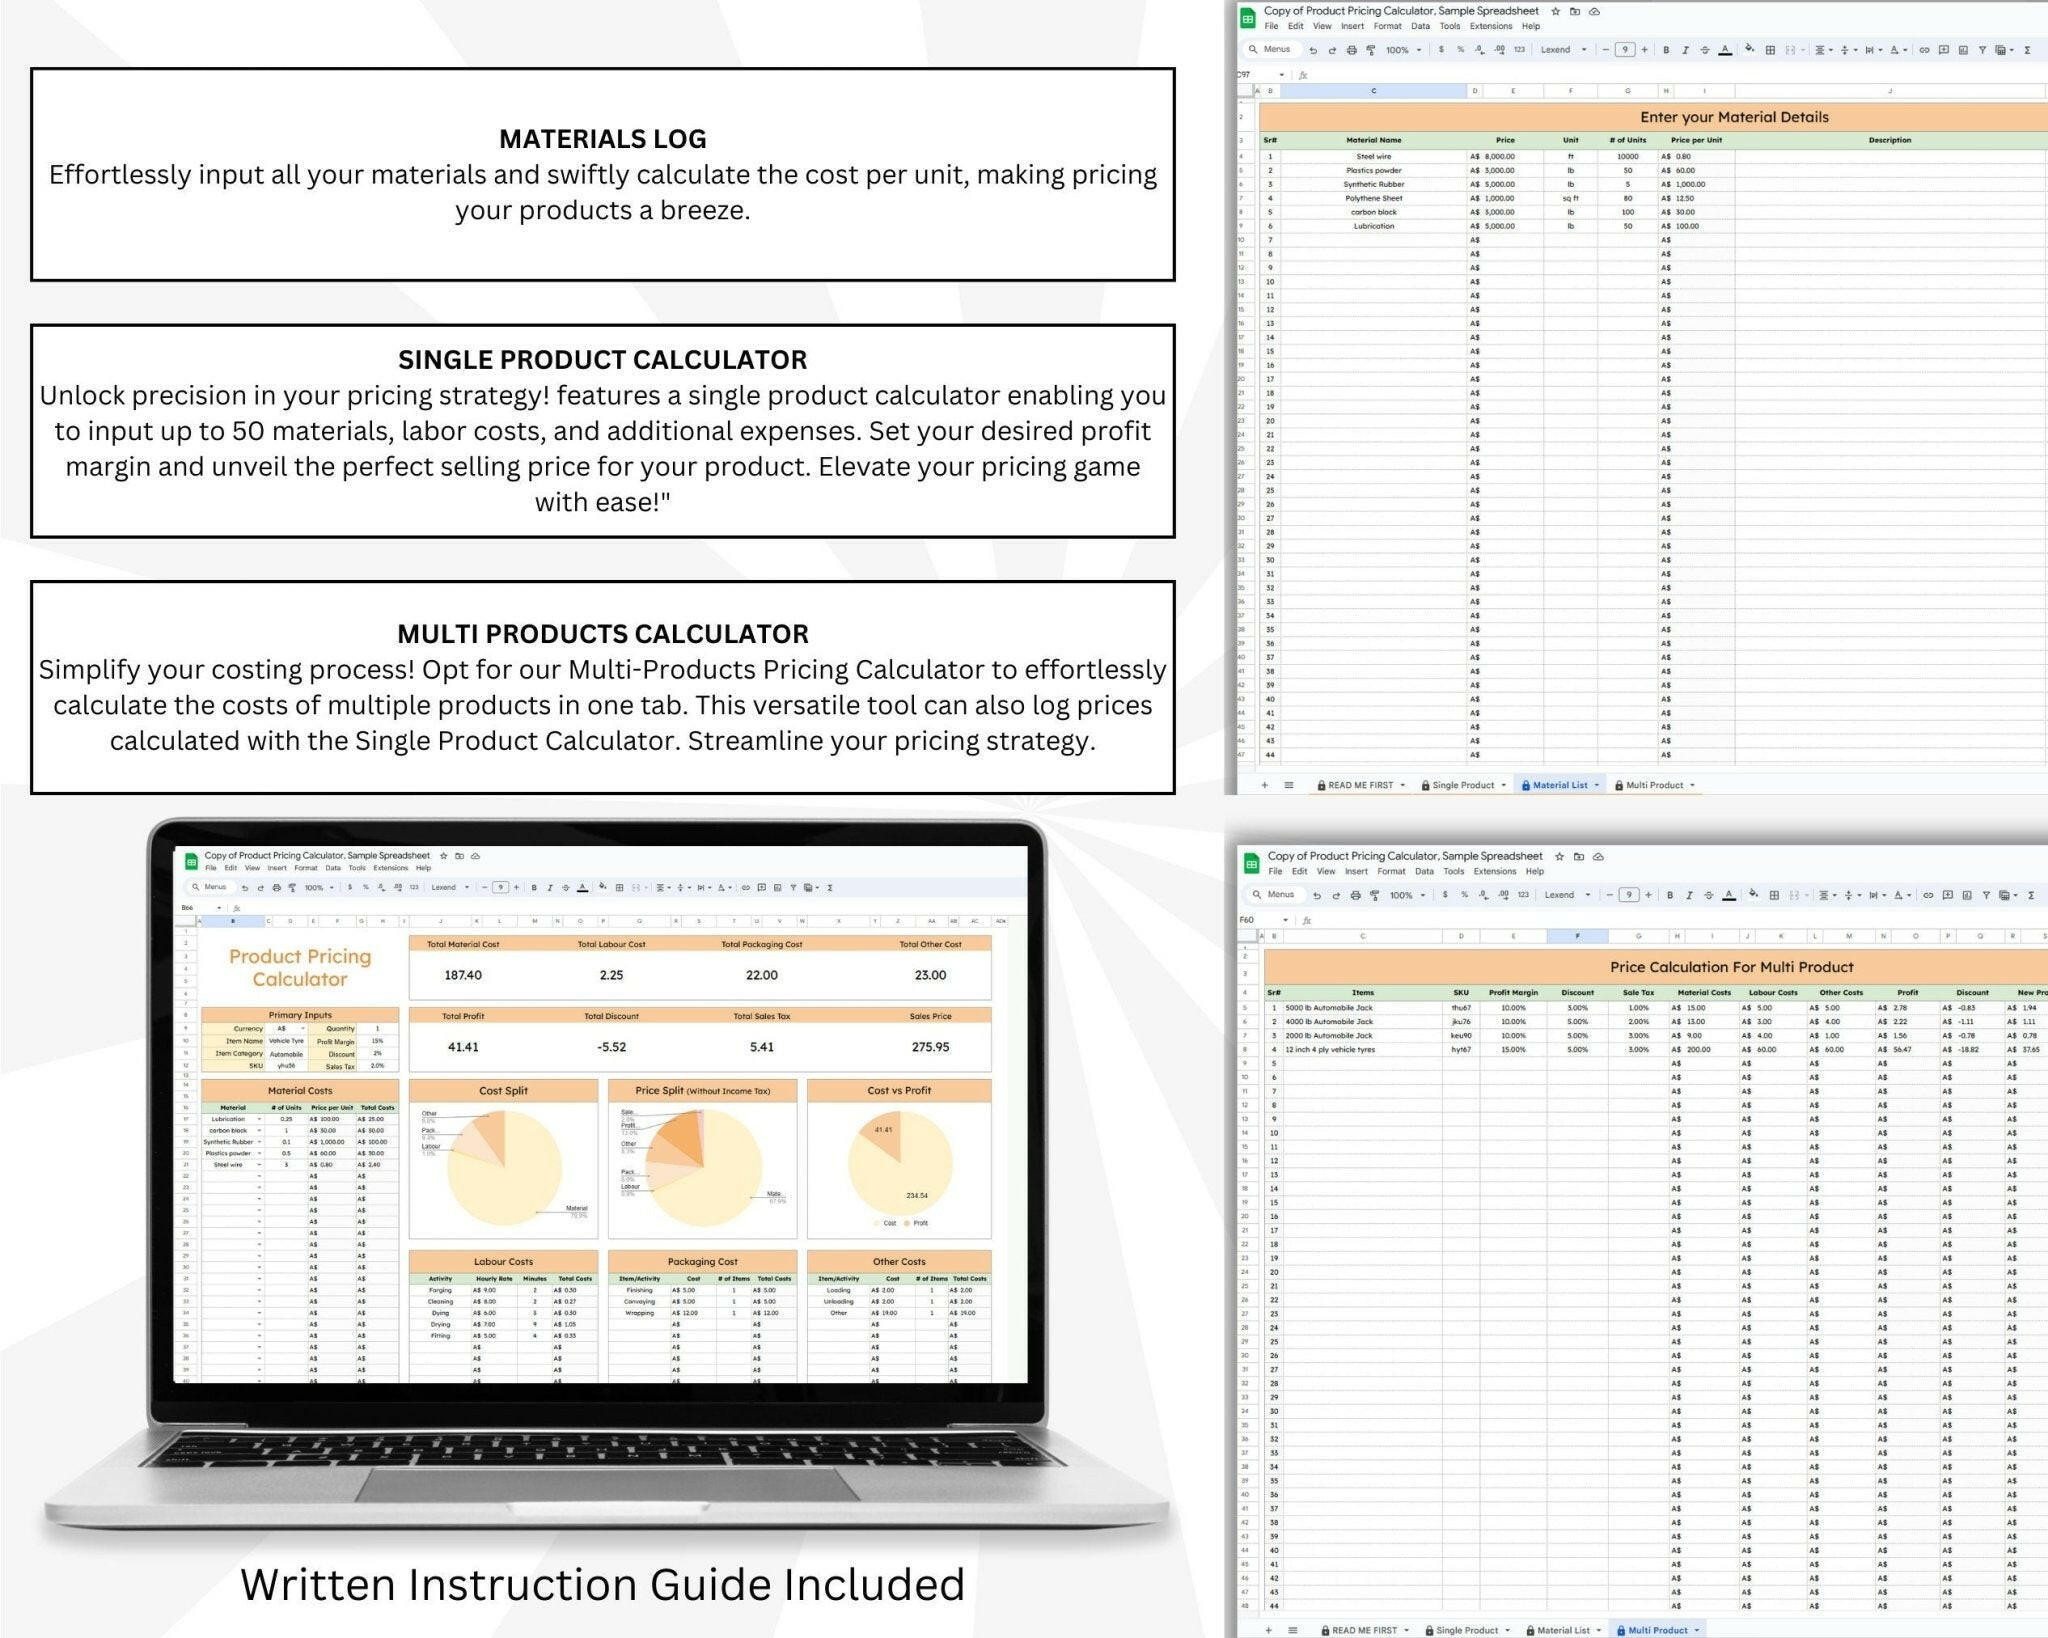Star the spreadsheet as favorite

(1556, 11)
